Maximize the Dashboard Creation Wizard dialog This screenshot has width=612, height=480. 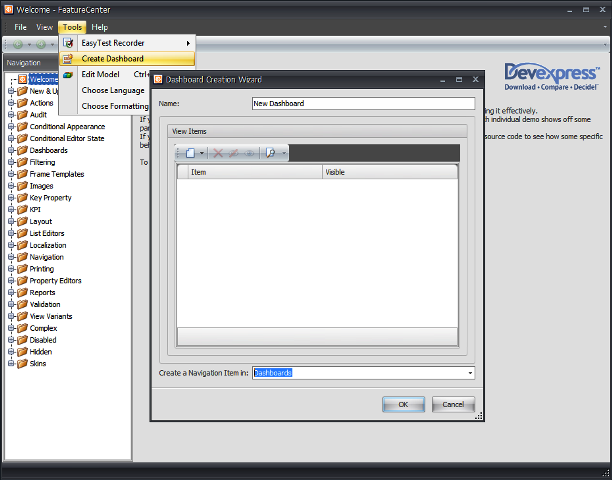point(459,80)
